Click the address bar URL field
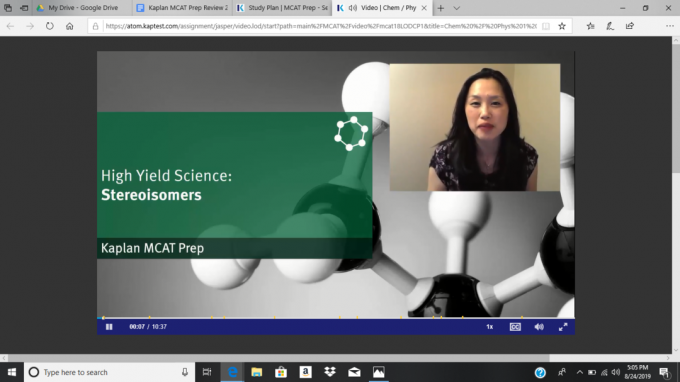This screenshot has width=680, height=382. 321,26
